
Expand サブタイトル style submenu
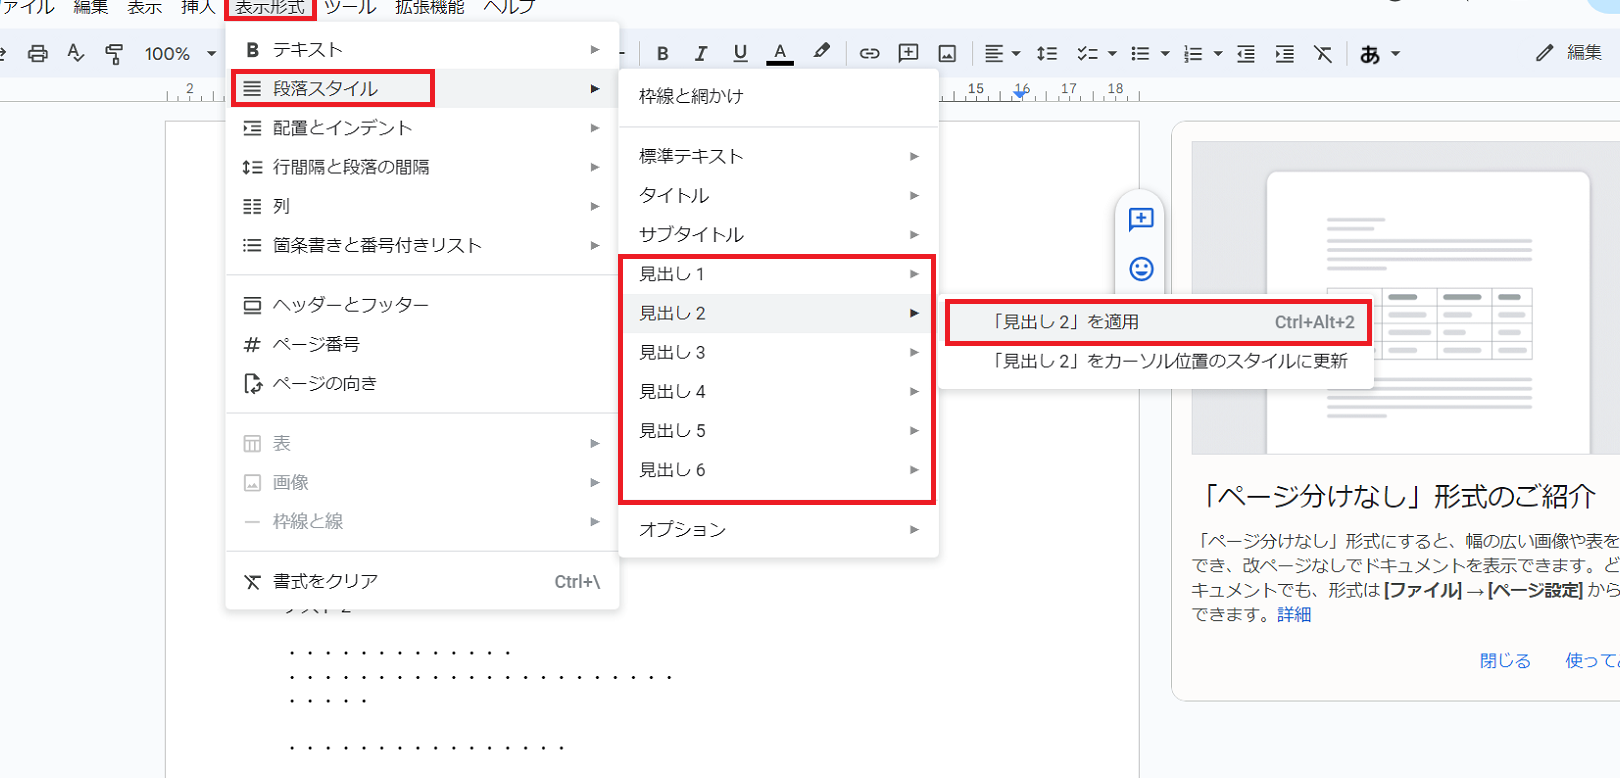[778, 234]
